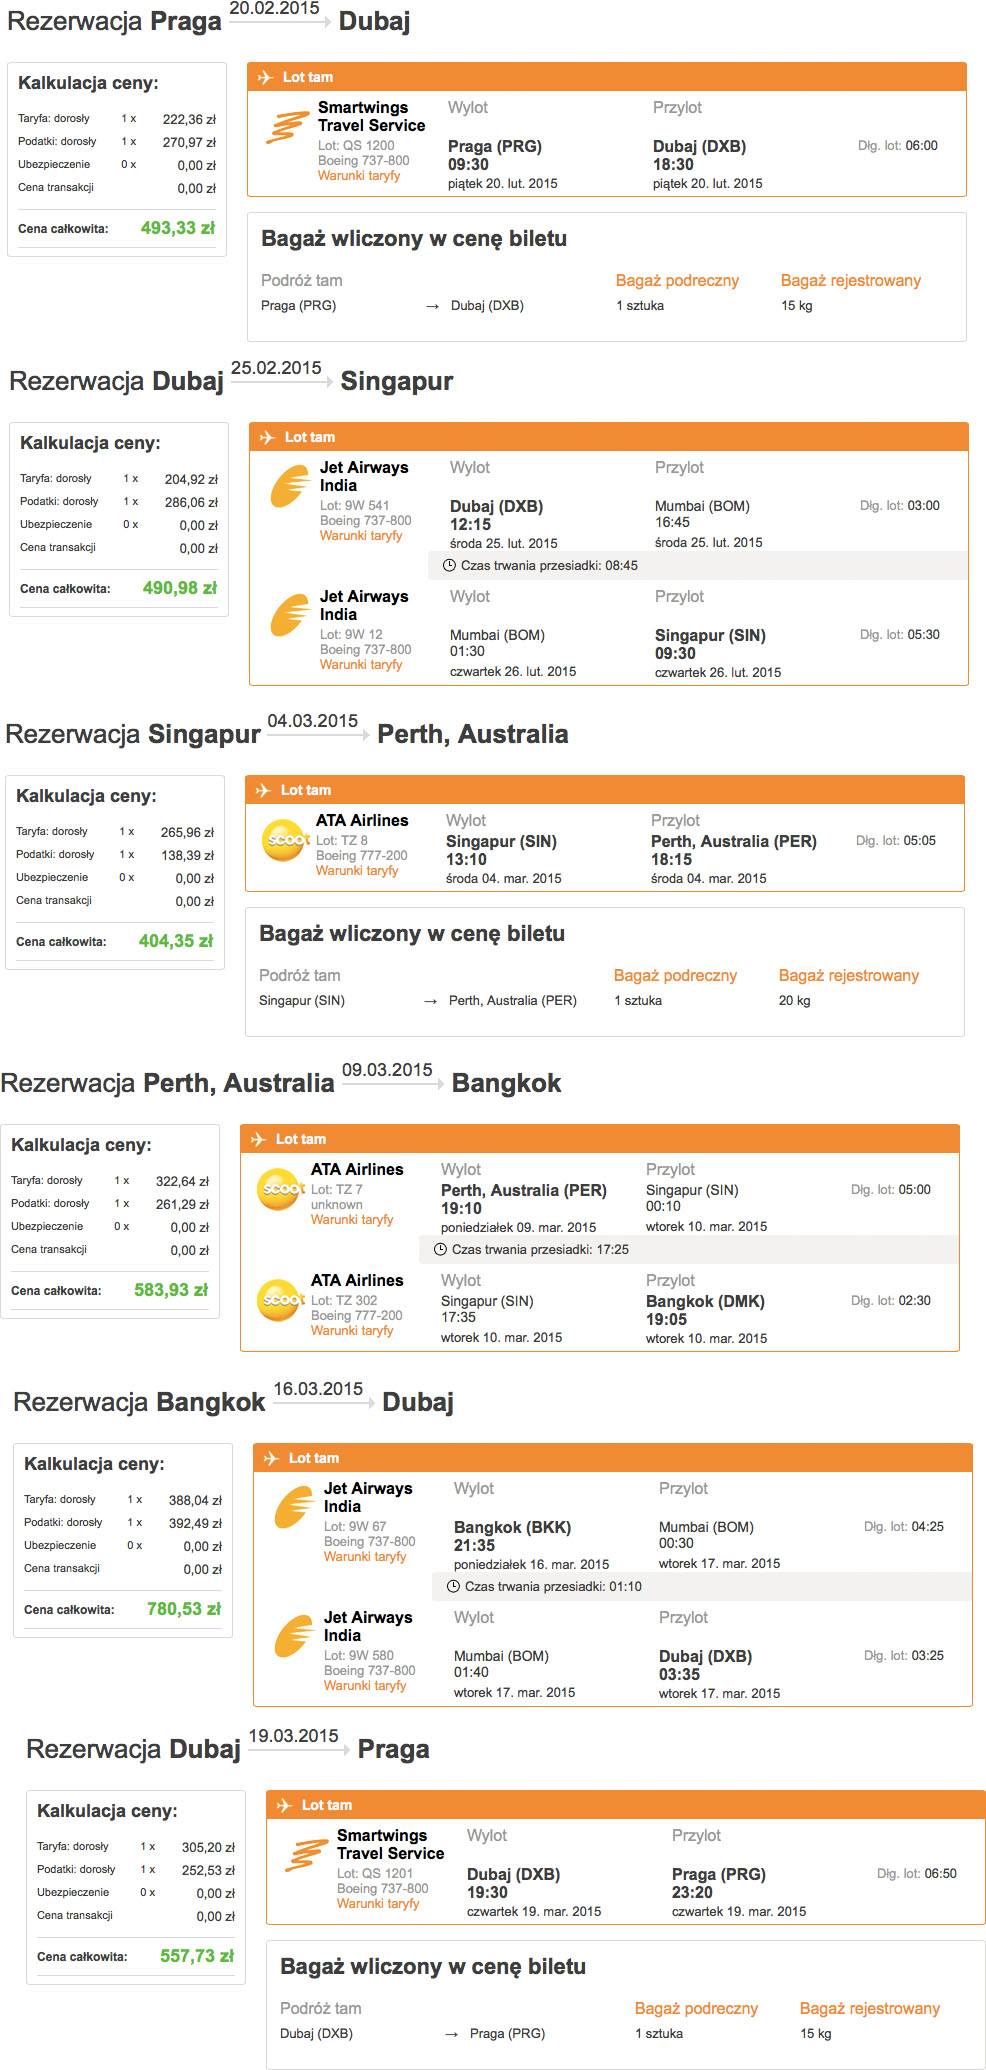Open Warunki taryfy for flight 9W 580
Screen dimensions: 986x2070
point(365,1685)
